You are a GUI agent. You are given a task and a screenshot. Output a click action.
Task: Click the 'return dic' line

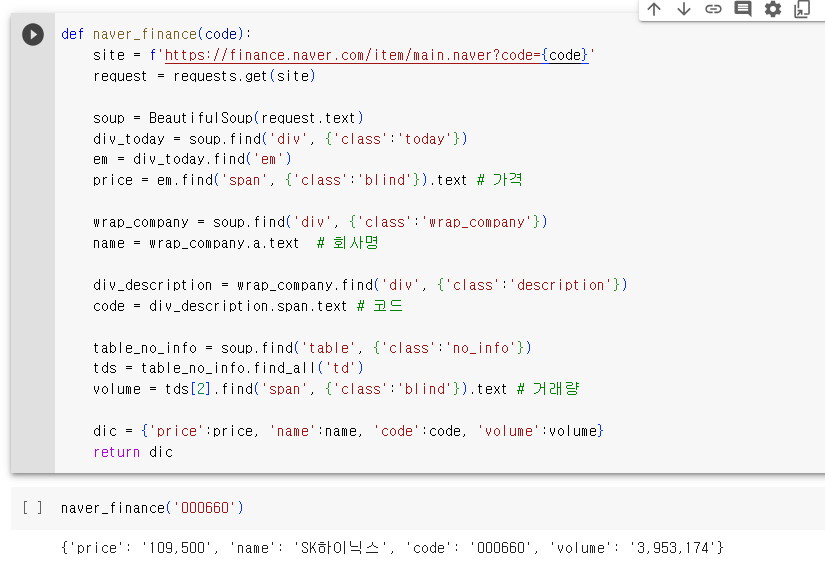(133, 452)
